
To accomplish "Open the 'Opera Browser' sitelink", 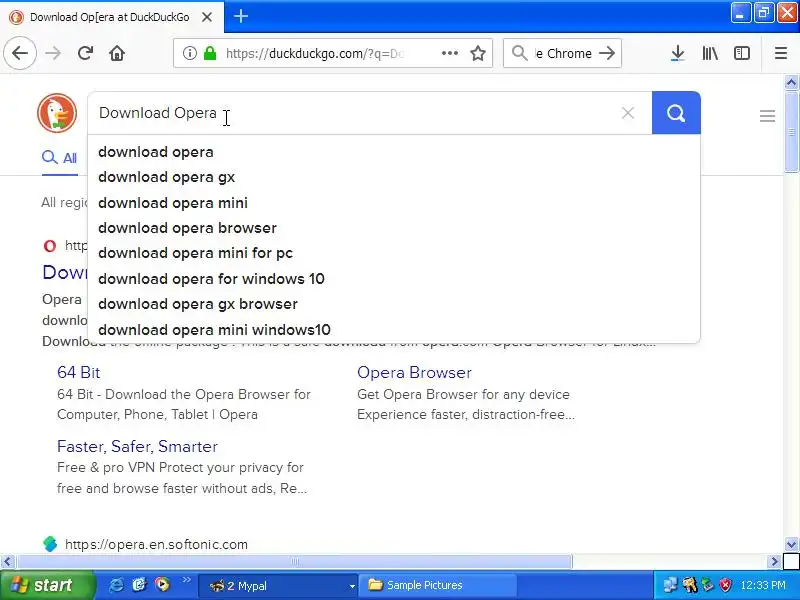I will [414, 372].
